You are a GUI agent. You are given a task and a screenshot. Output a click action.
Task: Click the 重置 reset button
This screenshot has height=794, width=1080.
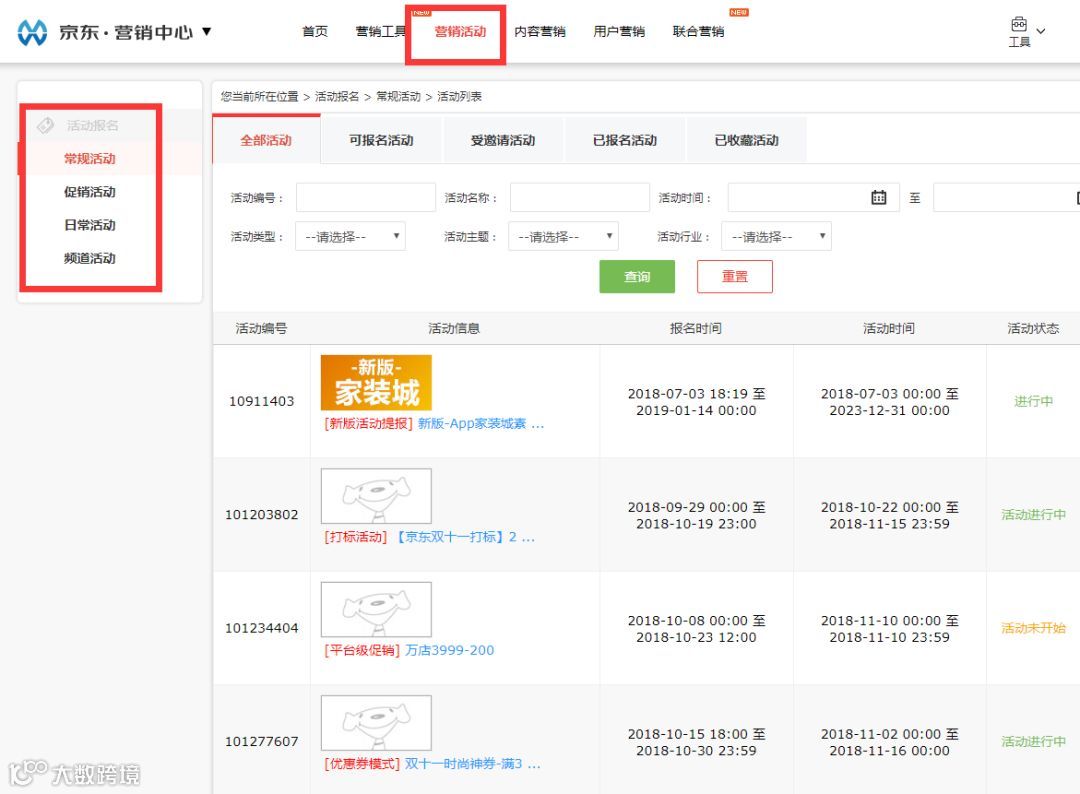point(734,276)
